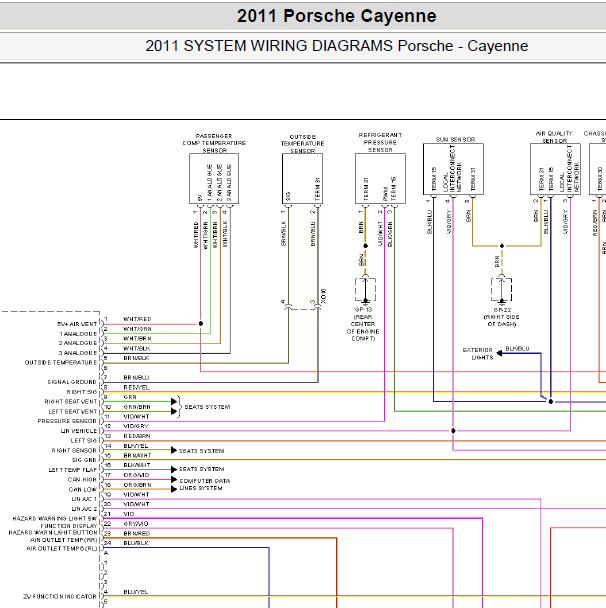Click the 'LEFT TEMP FLAP' pin label
The height and width of the screenshot is (608, 606).
point(73,470)
